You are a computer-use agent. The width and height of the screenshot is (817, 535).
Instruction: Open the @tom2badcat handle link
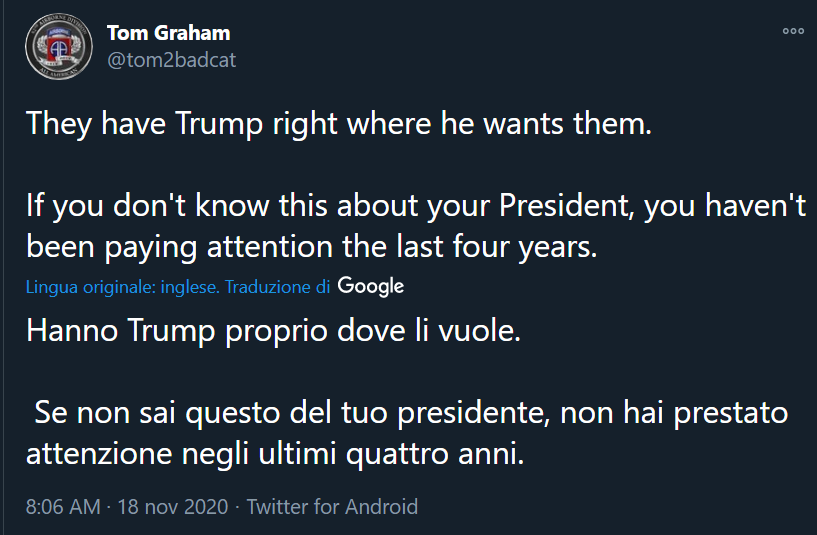171,60
